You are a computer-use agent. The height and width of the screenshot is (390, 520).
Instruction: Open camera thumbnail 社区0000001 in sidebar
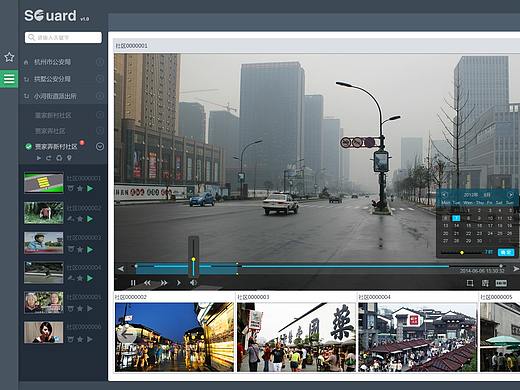pos(44,183)
